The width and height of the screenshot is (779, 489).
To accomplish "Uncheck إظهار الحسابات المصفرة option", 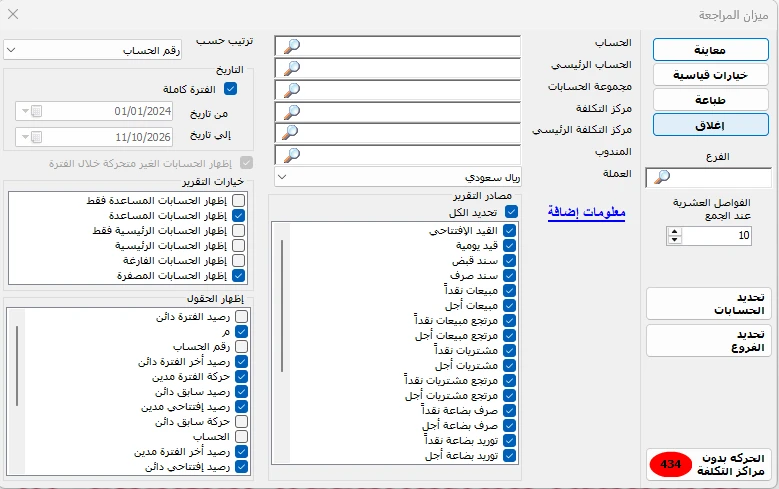I will pos(238,275).
